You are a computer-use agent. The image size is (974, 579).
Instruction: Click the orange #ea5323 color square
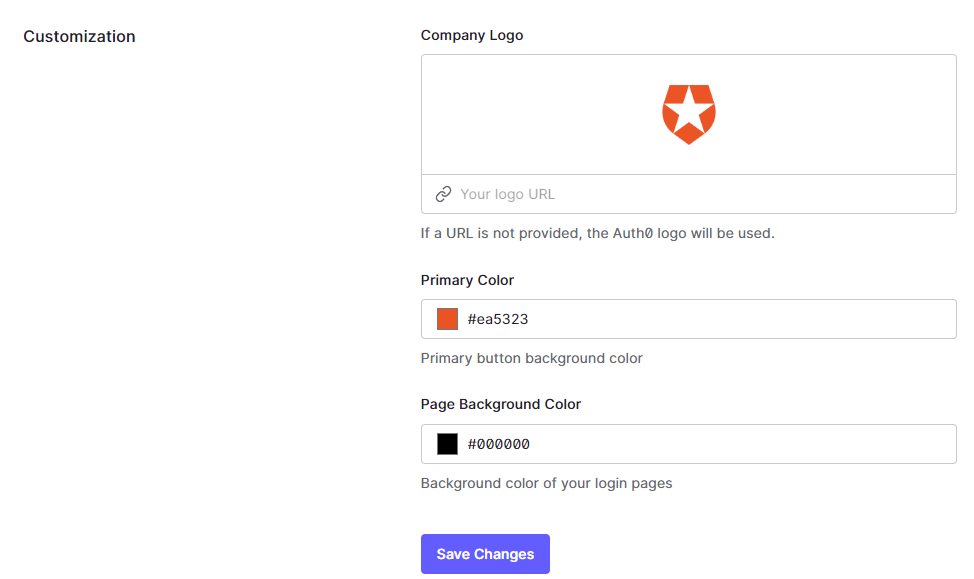click(x=447, y=318)
